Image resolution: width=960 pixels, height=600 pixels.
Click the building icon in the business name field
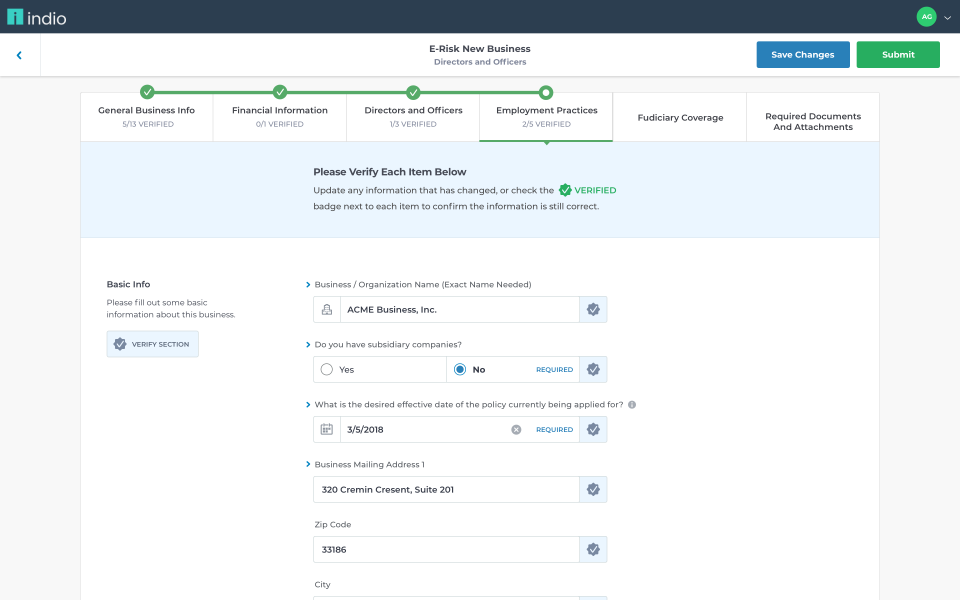tap(326, 309)
